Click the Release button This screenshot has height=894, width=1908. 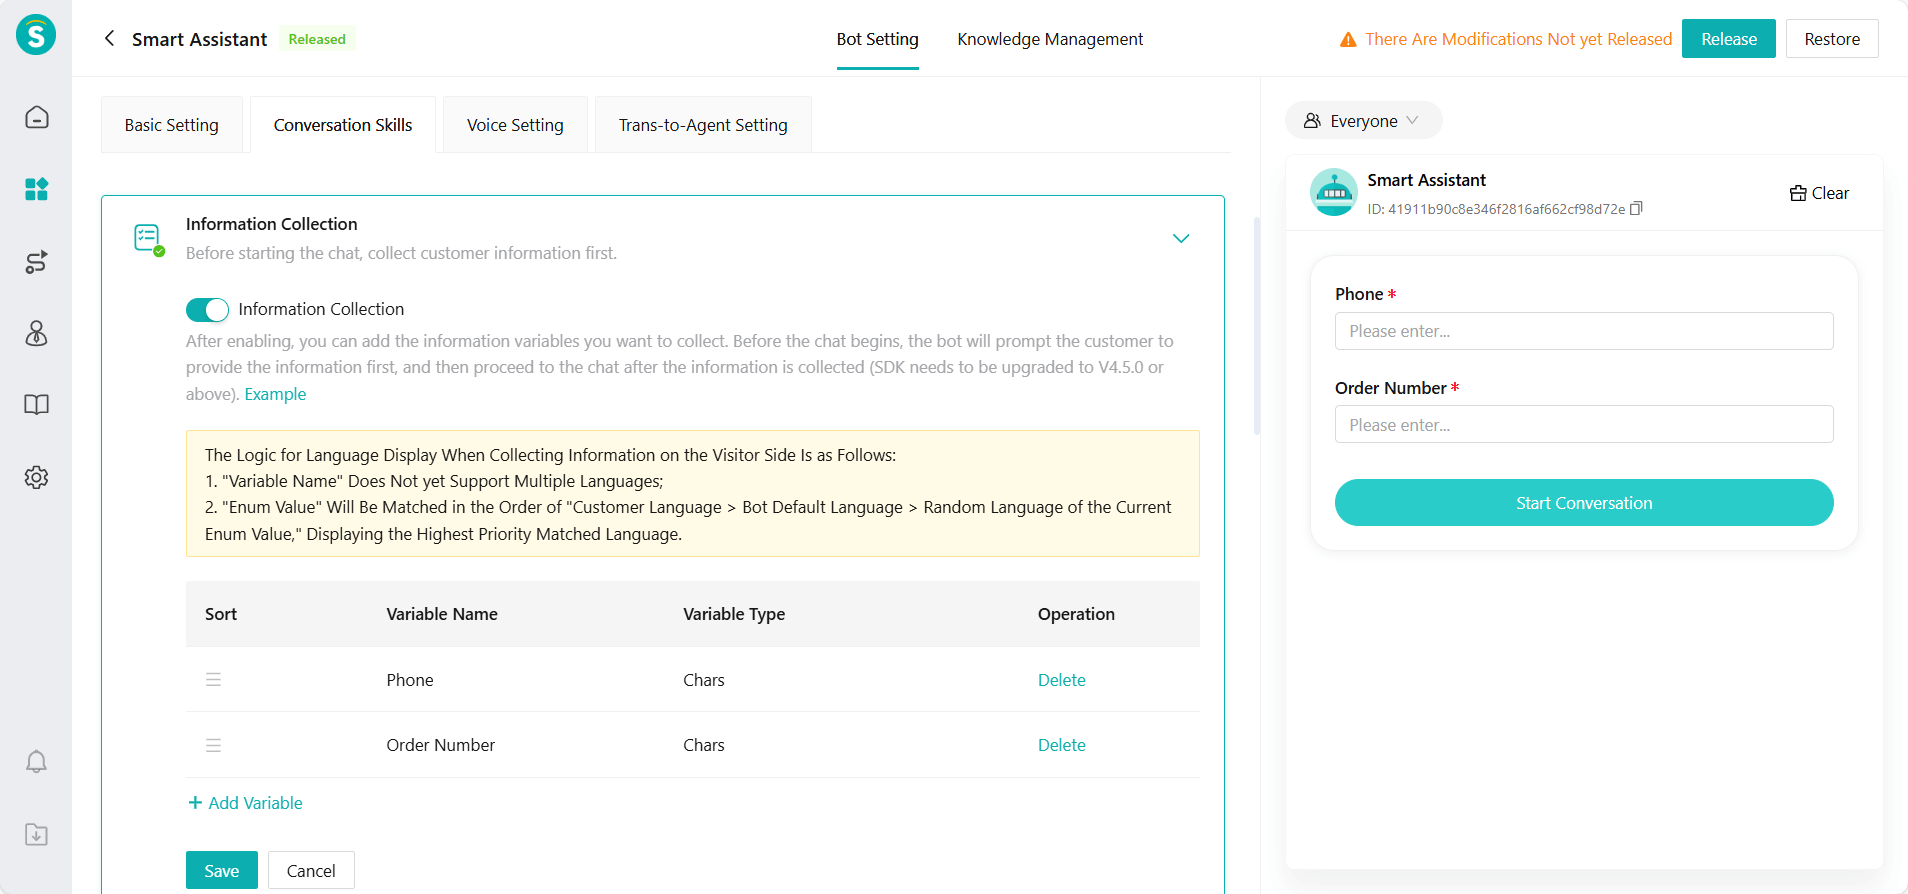pos(1728,39)
